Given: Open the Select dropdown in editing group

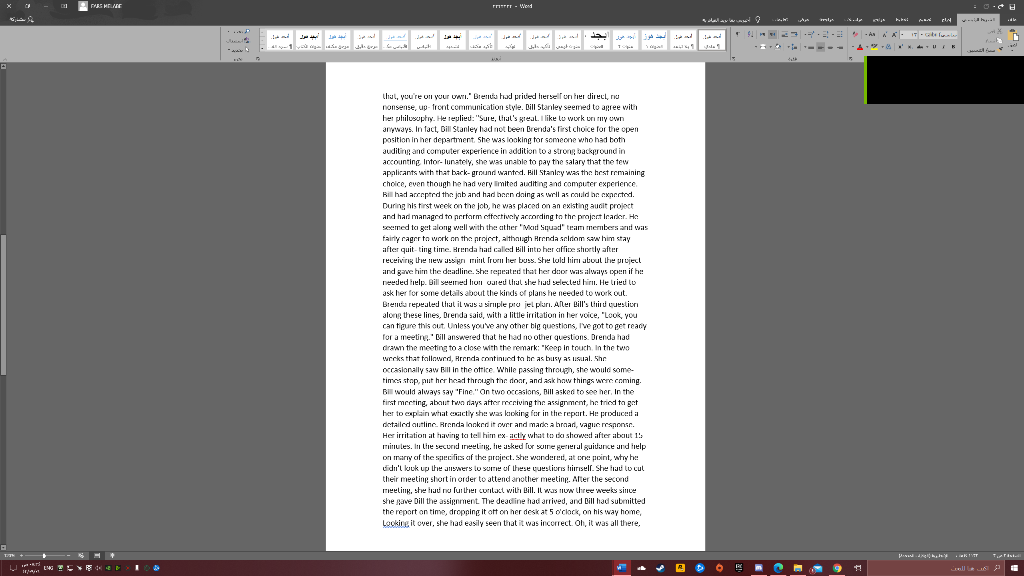Looking at the screenshot, I should pyautogui.click(x=236, y=50).
